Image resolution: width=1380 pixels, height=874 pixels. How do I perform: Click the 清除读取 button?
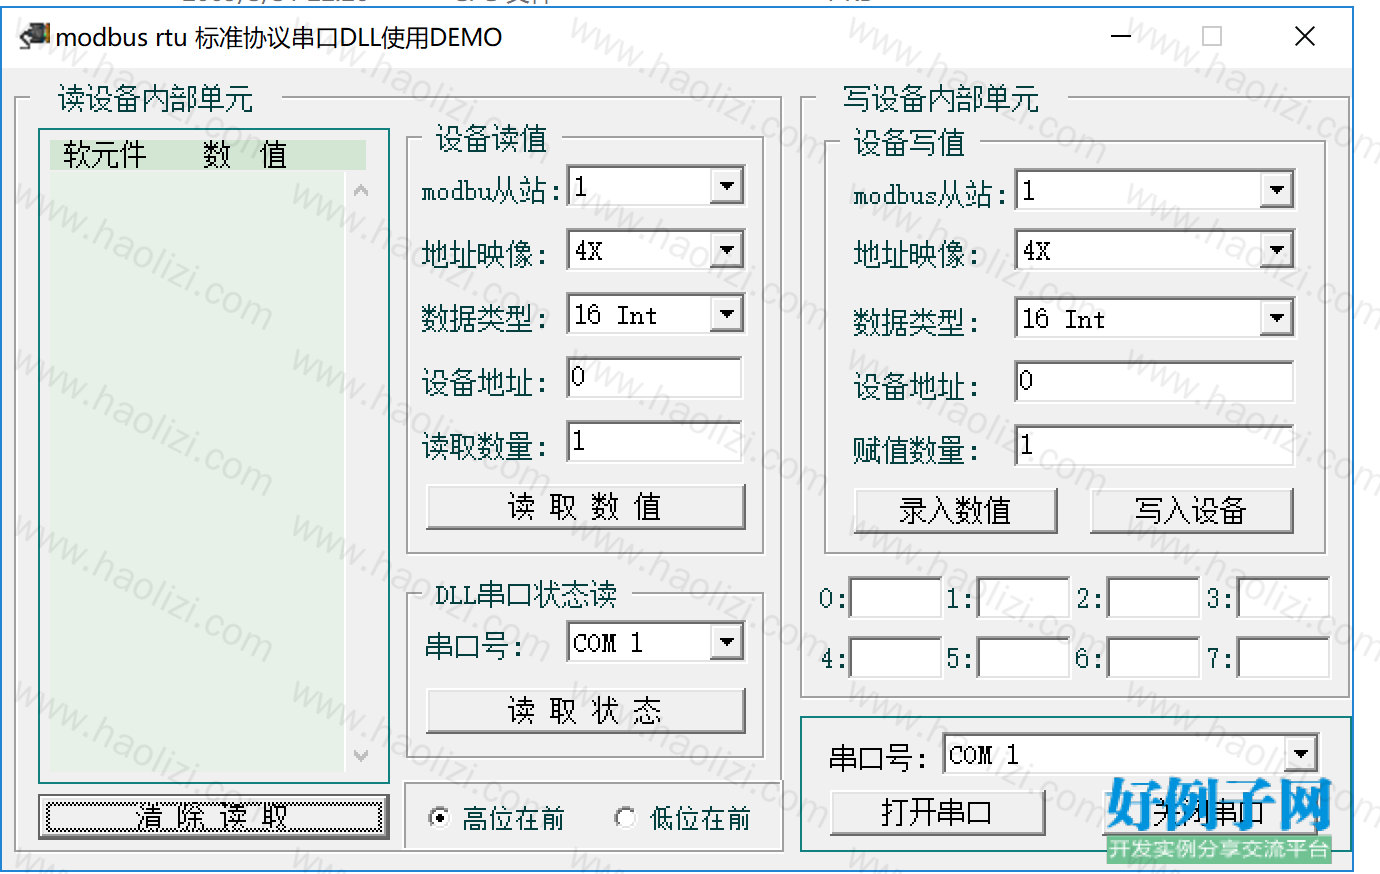(214, 817)
